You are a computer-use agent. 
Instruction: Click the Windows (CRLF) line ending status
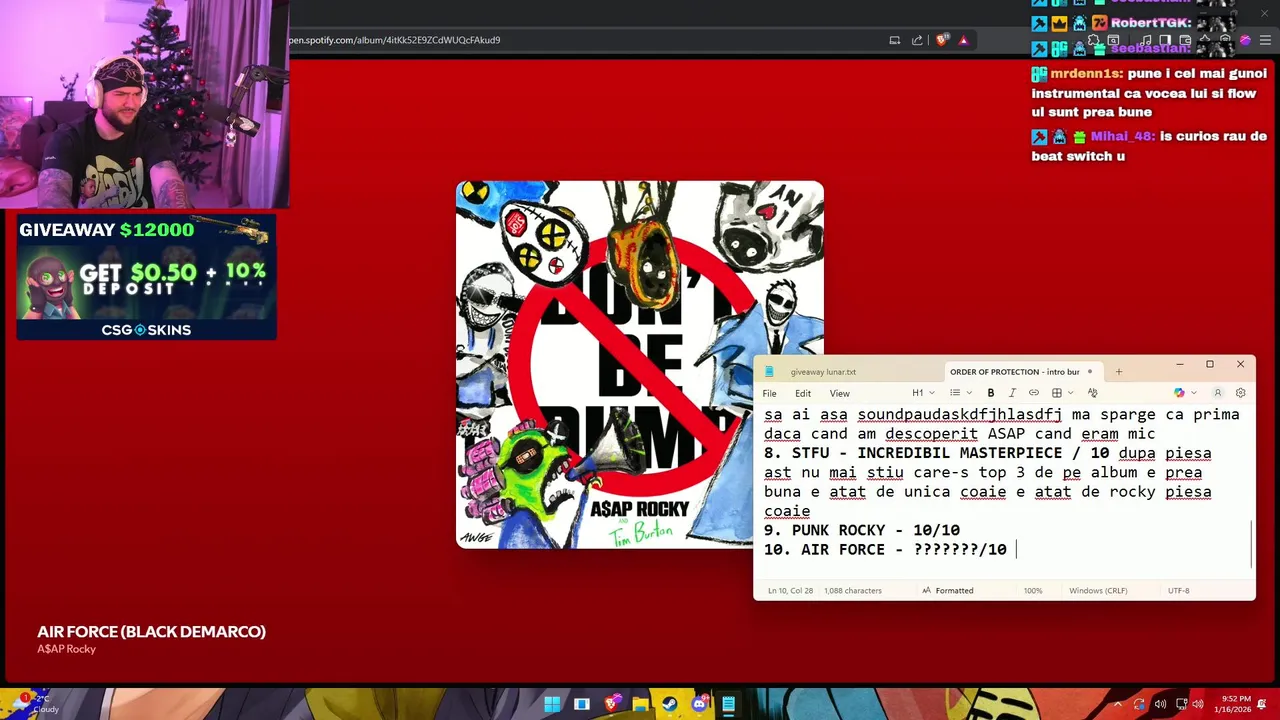[x=1098, y=590]
